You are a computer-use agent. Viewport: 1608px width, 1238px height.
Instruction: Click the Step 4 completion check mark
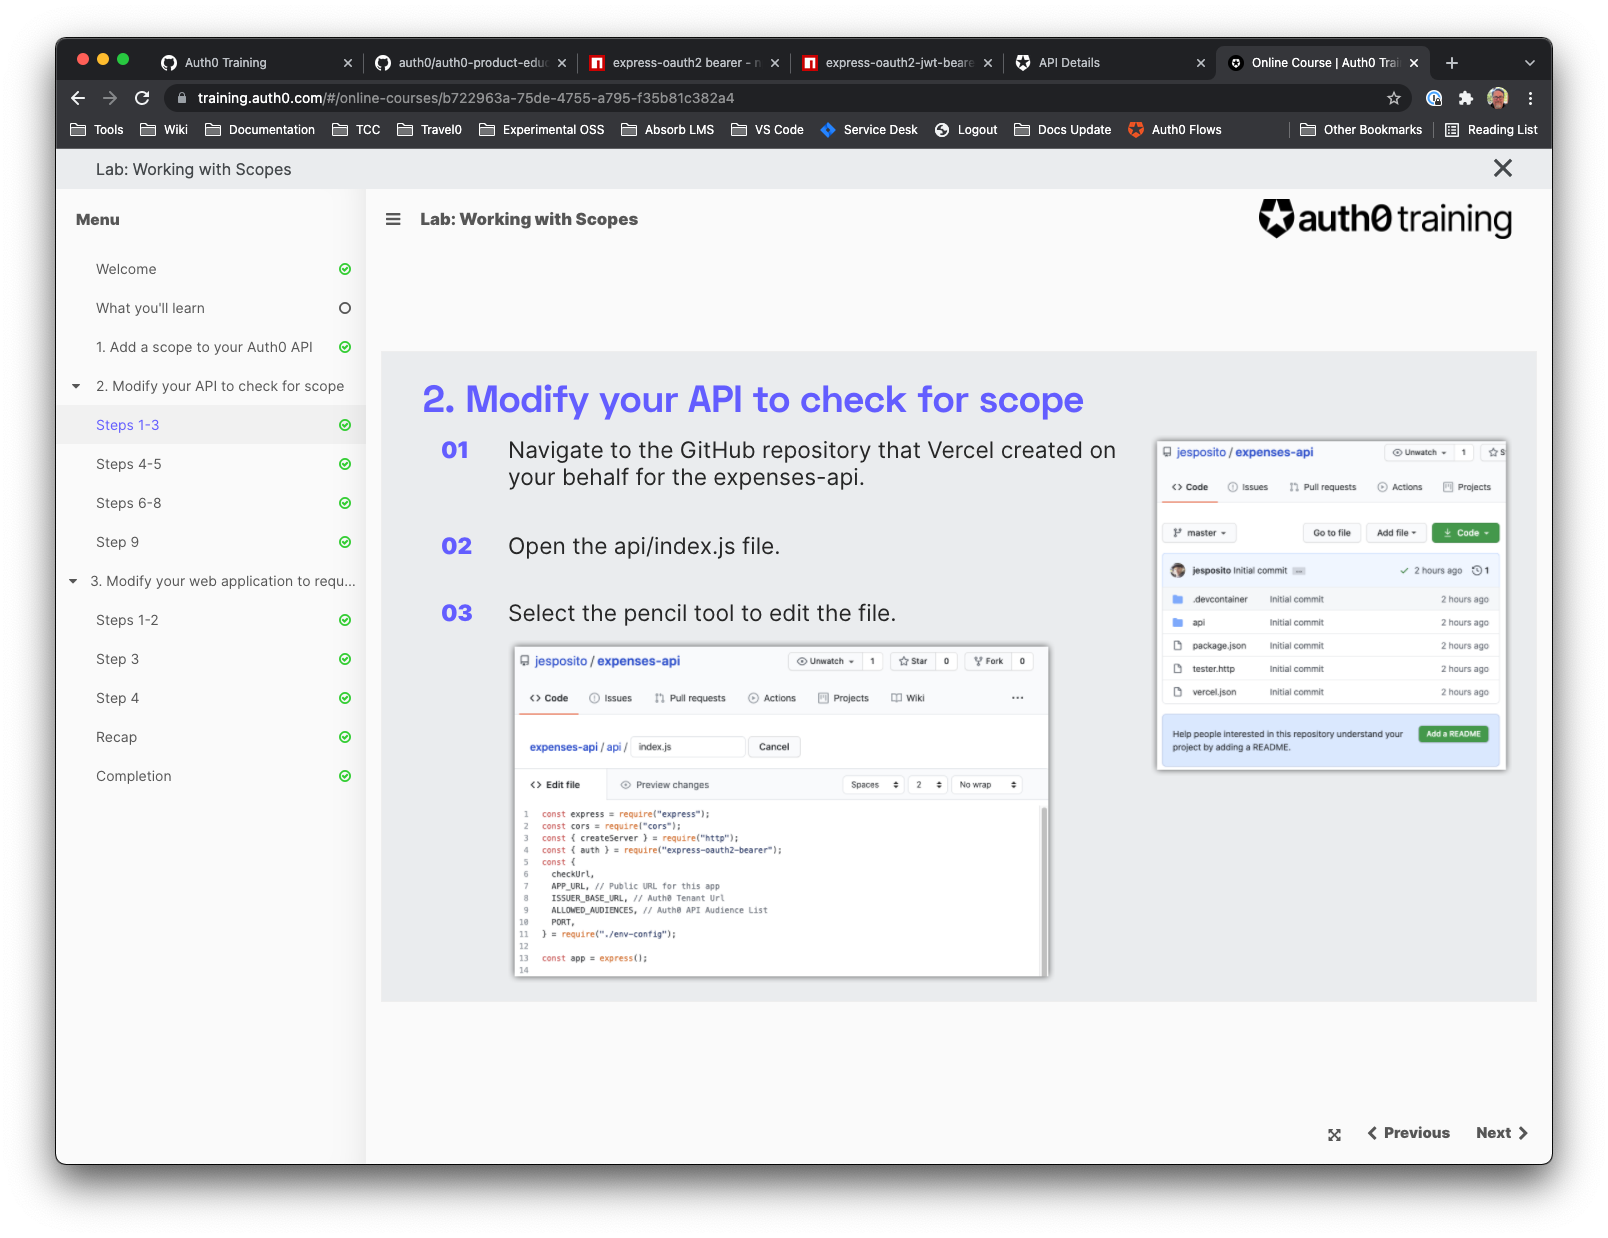[x=345, y=698]
